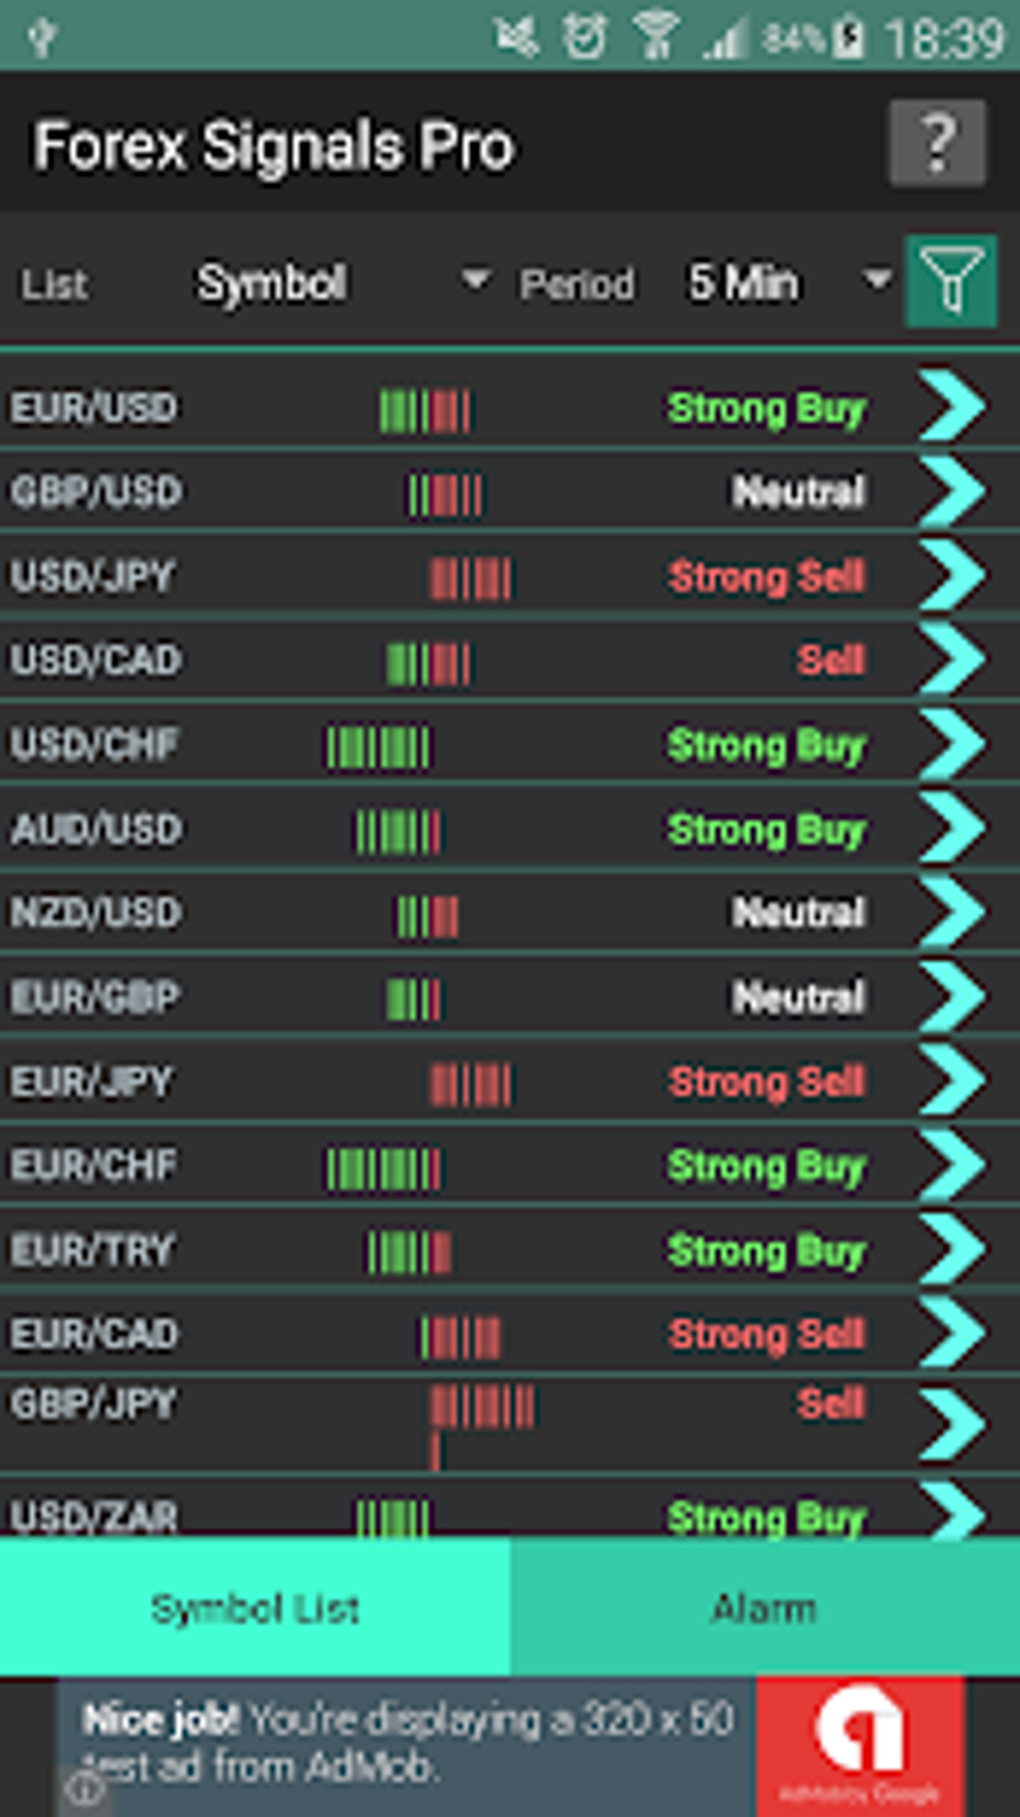1020x1817 pixels.
Task: Tap the chevron for EUR/GBP row
Action: pyautogui.click(x=952, y=996)
